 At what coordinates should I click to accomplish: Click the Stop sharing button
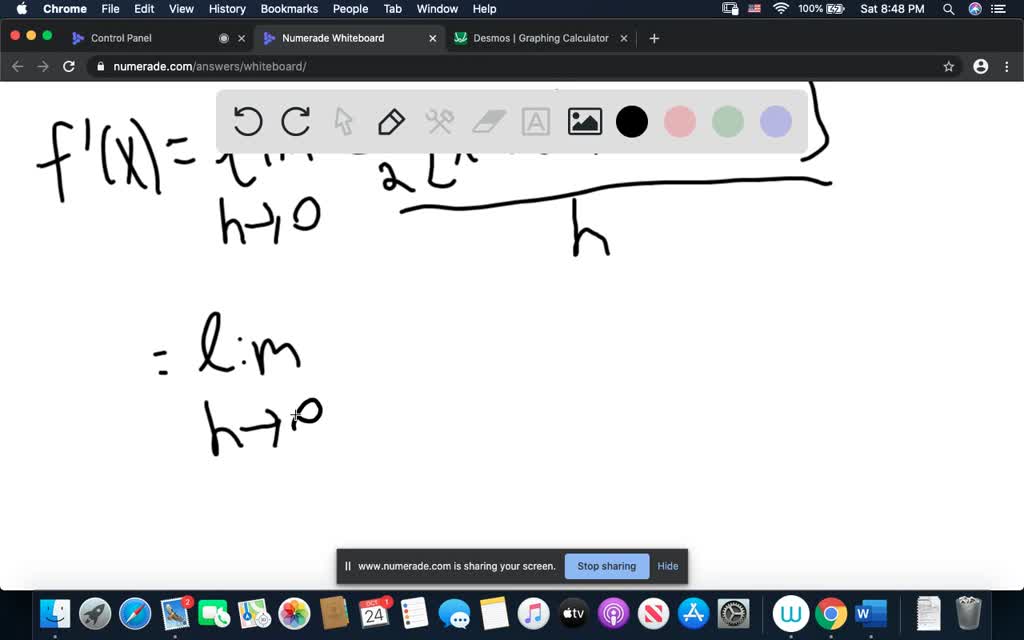point(606,566)
